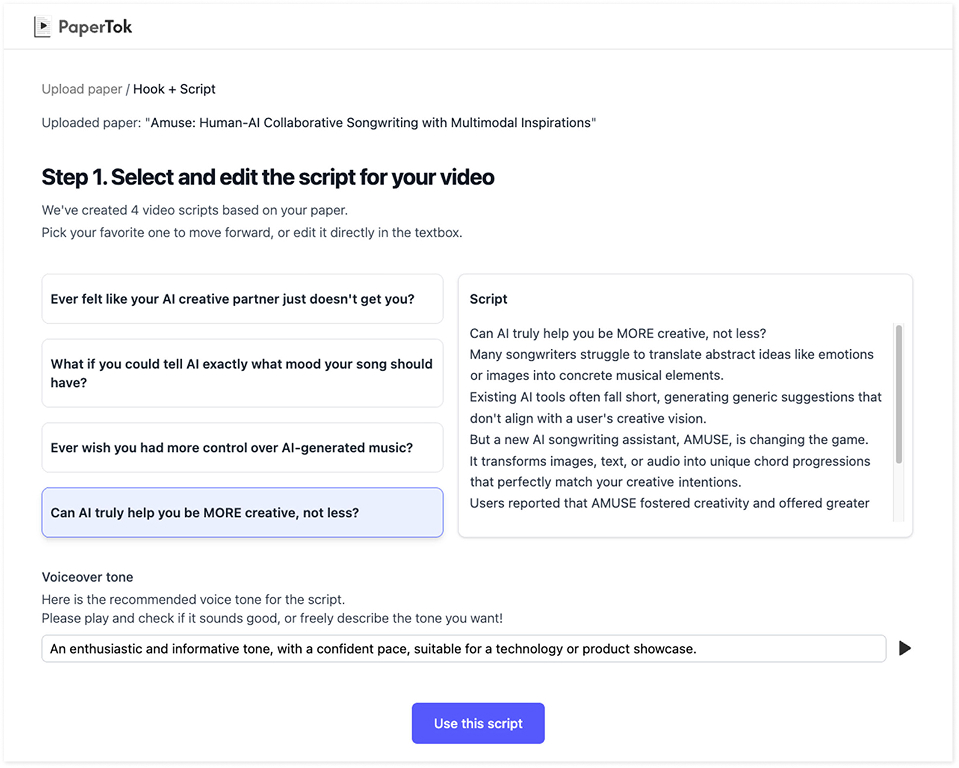Click the Hook + Script breadcrumb
This screenshot has width=959, height=768.
click(174, 89)
